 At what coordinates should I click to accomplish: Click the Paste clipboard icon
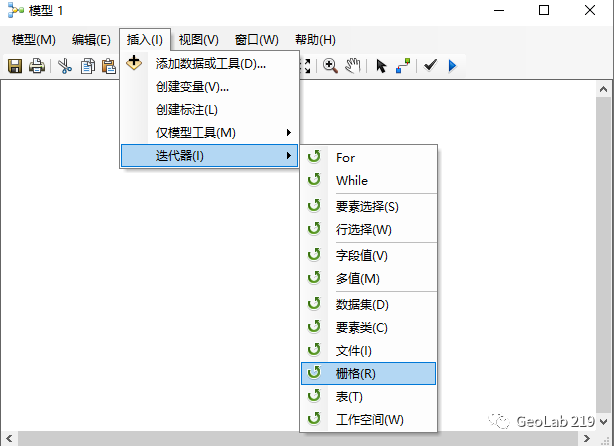109,66
